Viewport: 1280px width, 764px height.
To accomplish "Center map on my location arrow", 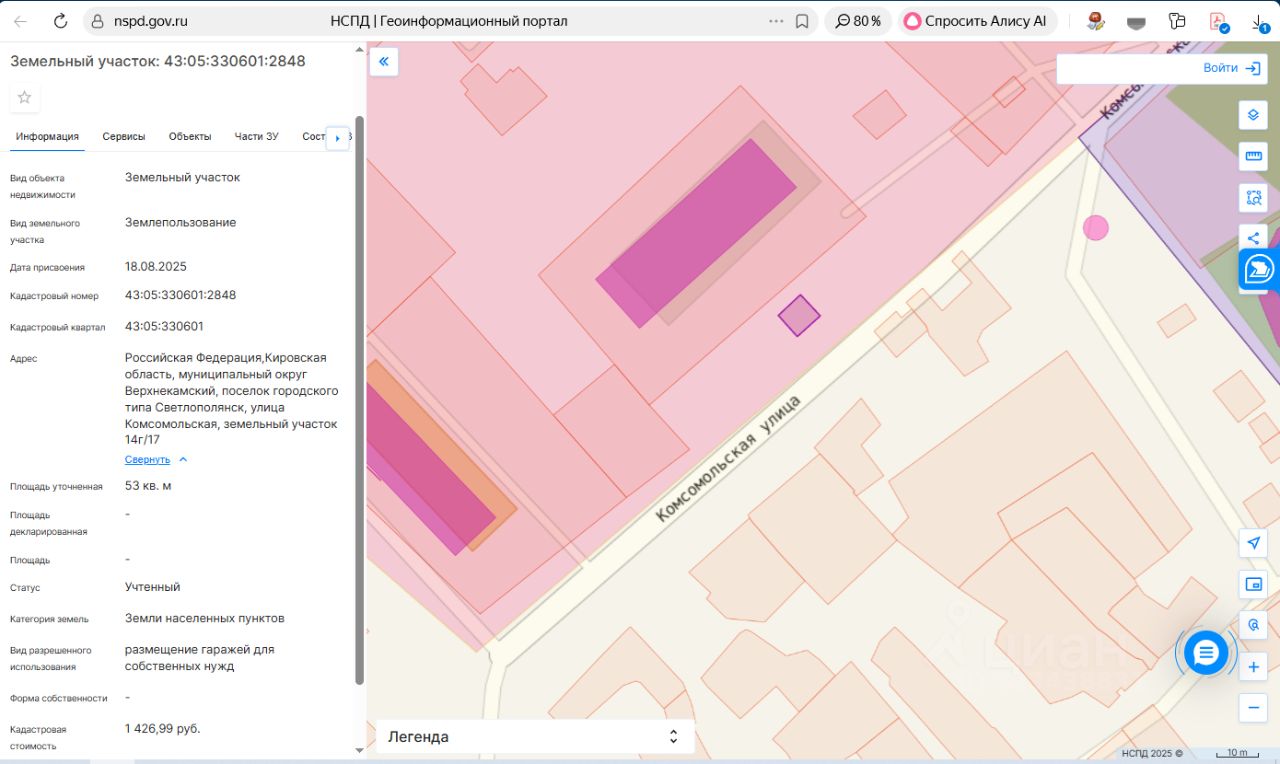I will pos(1253,542).
